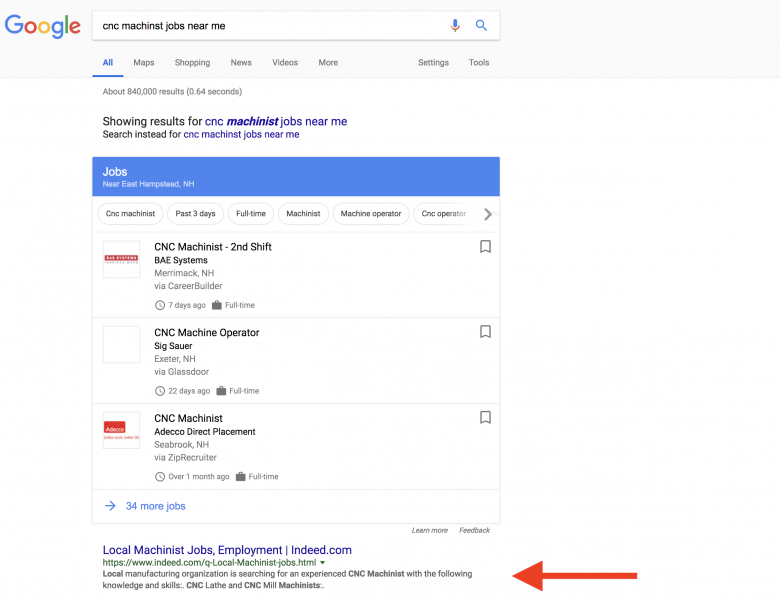This screenshot has width=780, height=604.
Task: Click the Learn more link
Action: pyautogui.click(x=430, y=530)
